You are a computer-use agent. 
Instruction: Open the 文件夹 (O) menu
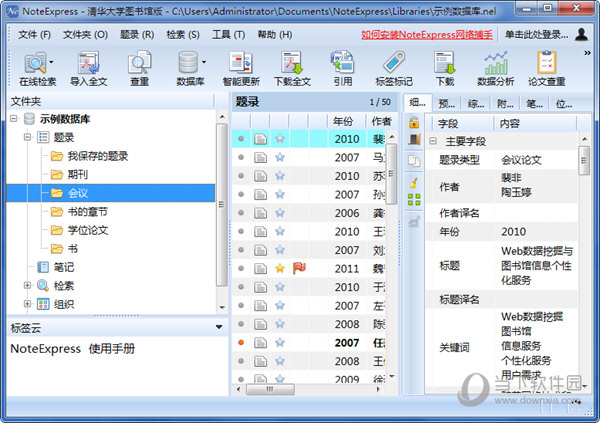(85, 35)
